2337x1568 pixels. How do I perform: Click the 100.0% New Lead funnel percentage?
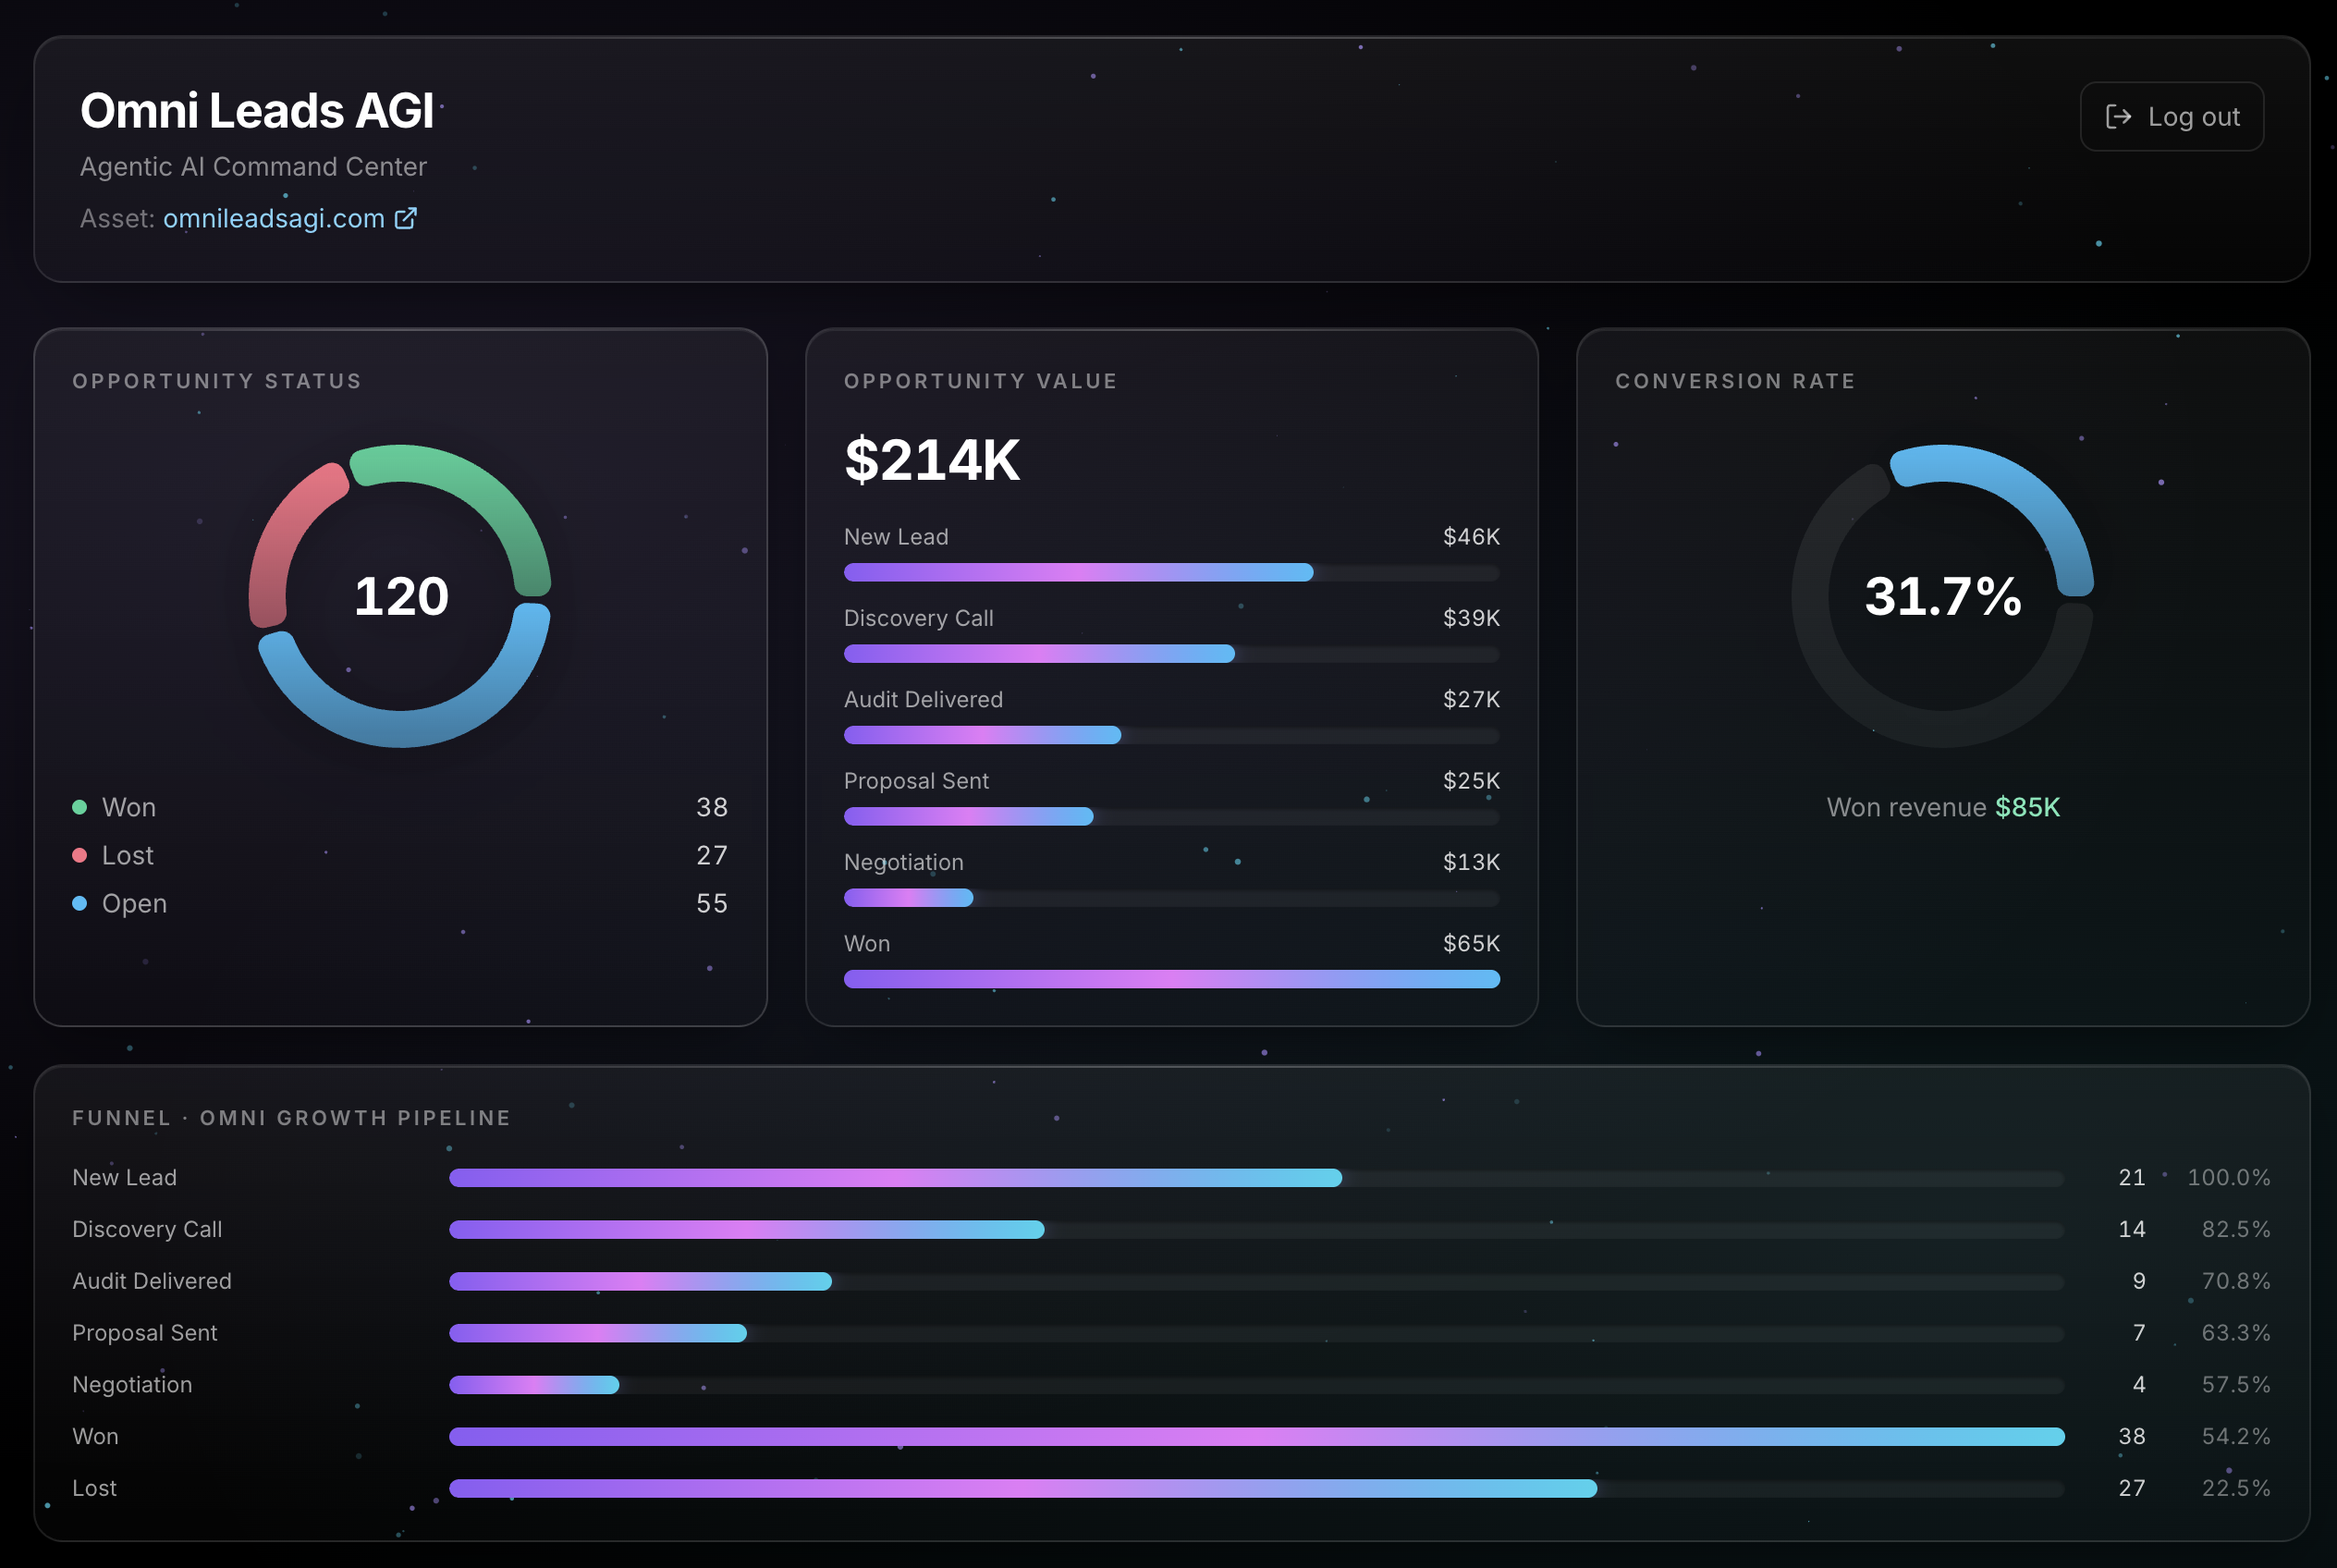click(2229, 1178)
